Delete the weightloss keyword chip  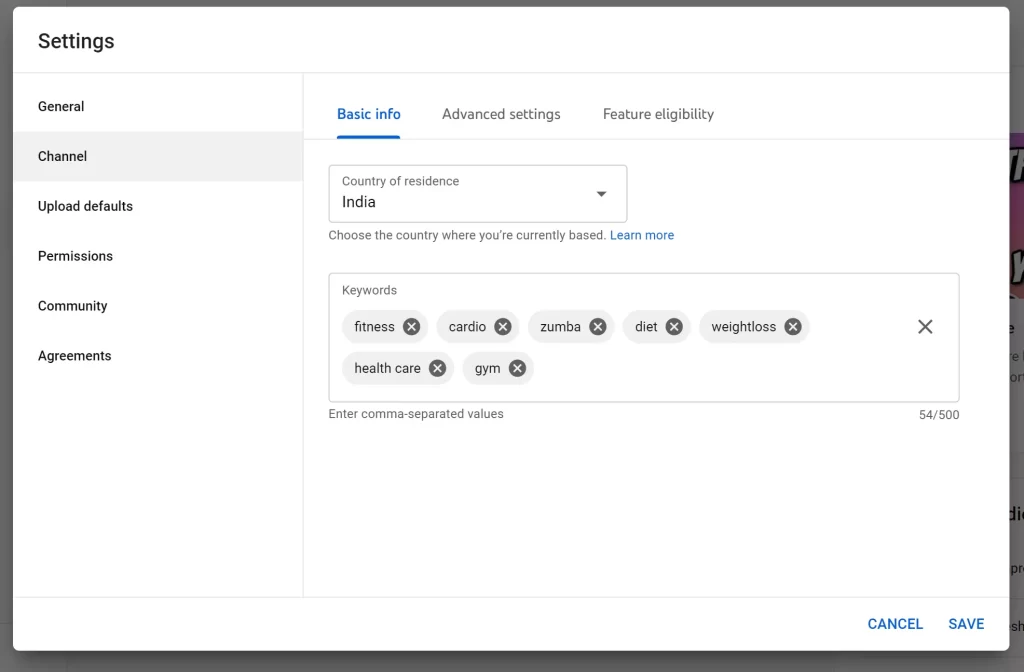(x=793, y=327)
